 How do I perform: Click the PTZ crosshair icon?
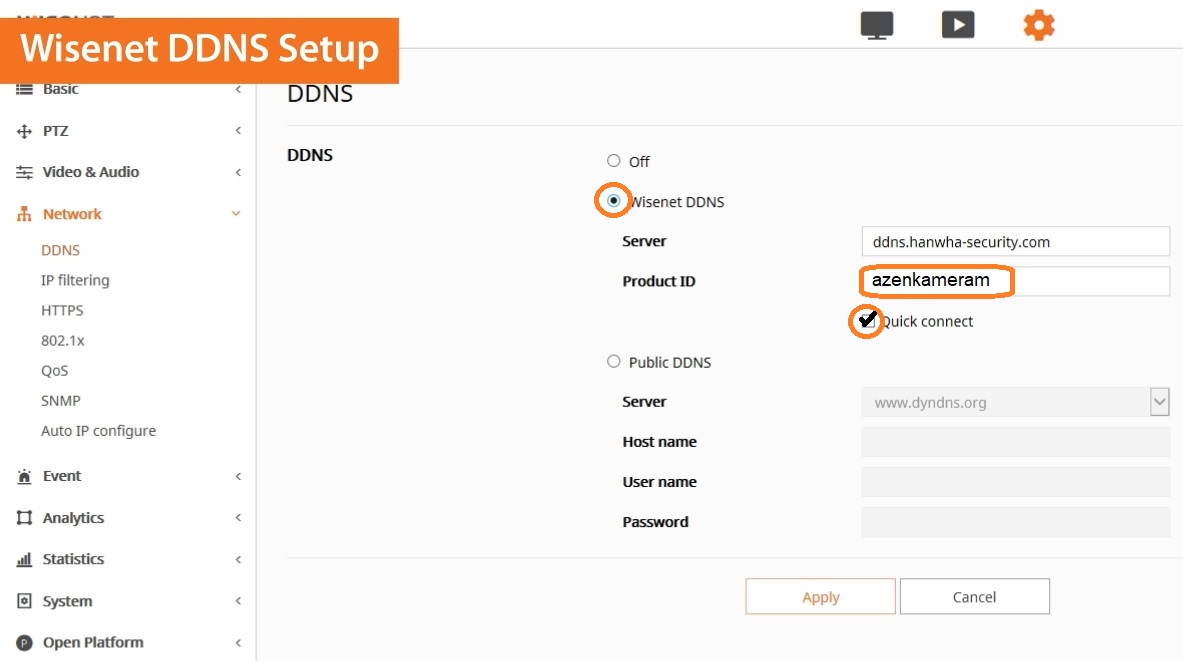click(x=24, y=131)
